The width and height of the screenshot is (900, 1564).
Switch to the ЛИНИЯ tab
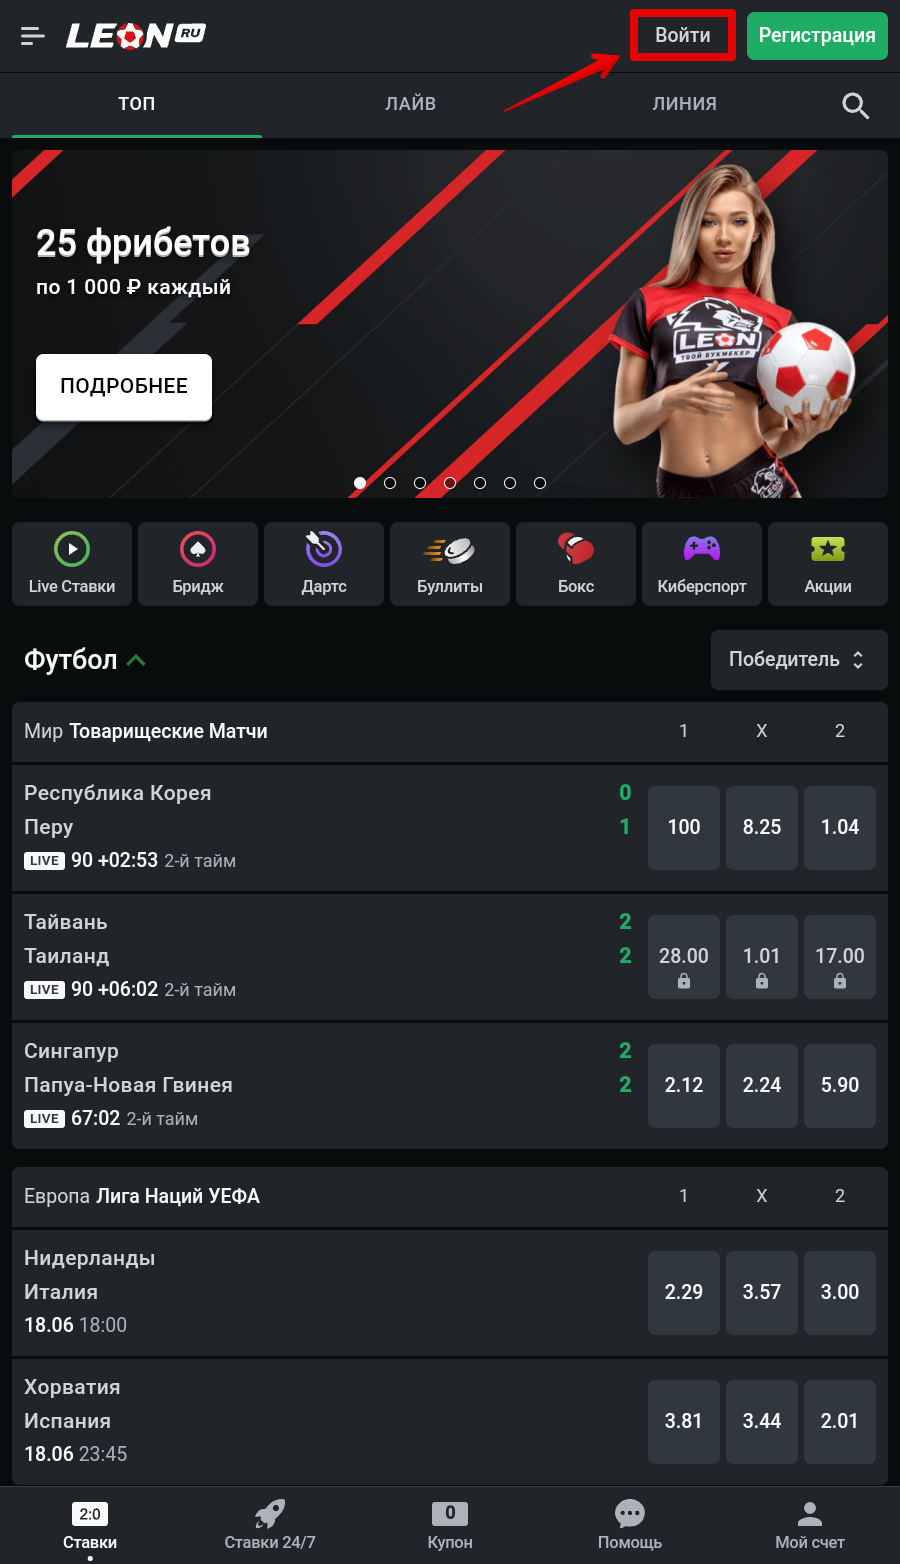click(685, 104)
